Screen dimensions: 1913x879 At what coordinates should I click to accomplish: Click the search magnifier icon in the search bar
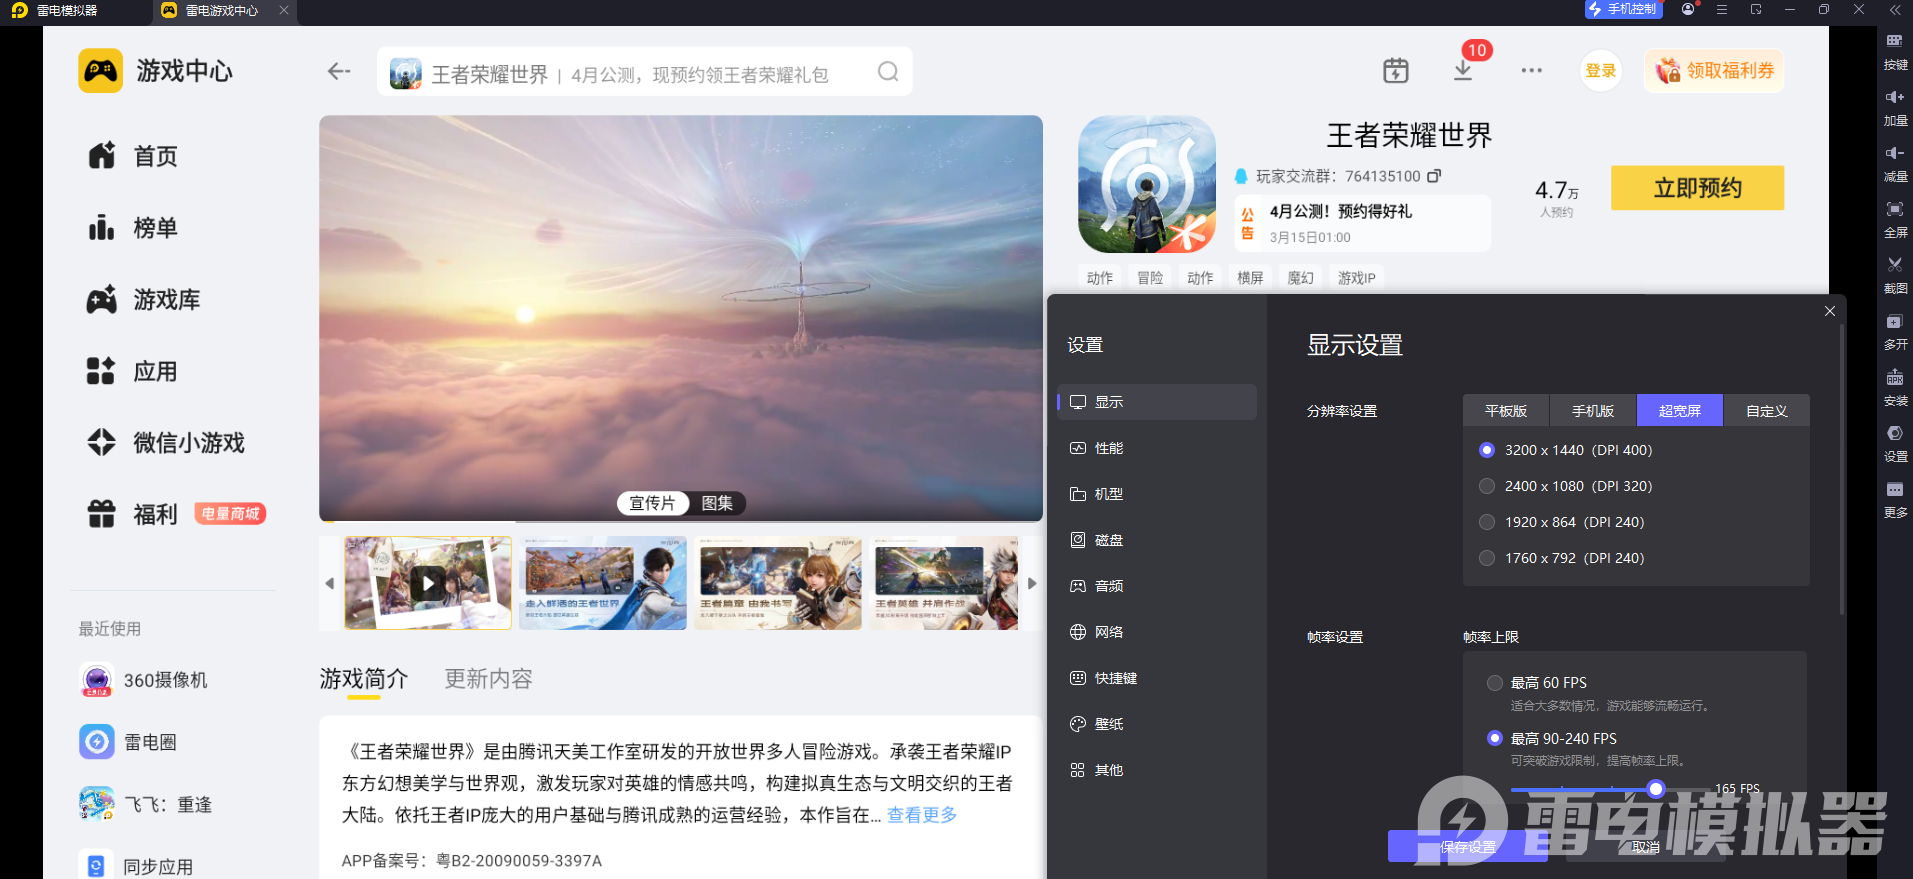[x=887, y=72]
